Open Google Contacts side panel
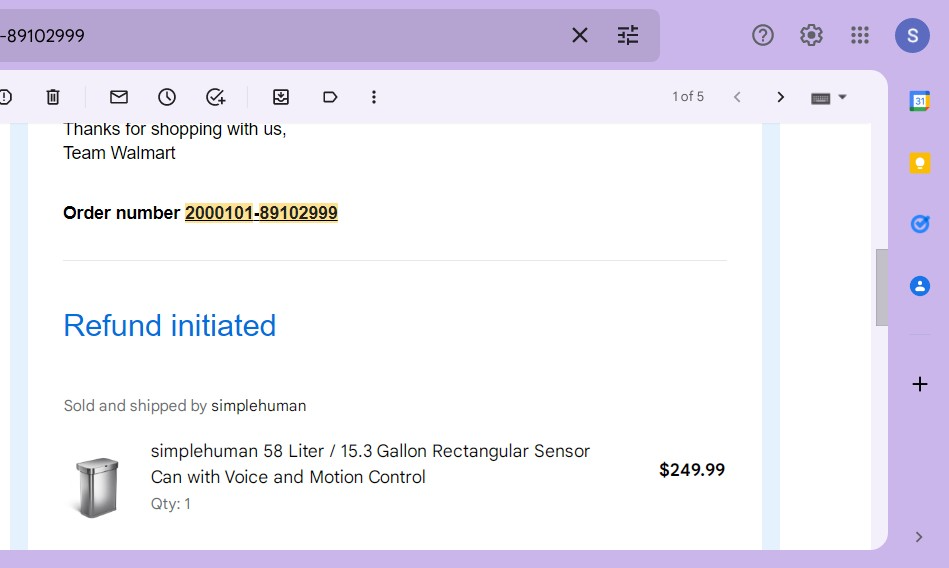Image resolution: width=949 pixels, height=568 pixels. tap(920, 286)
